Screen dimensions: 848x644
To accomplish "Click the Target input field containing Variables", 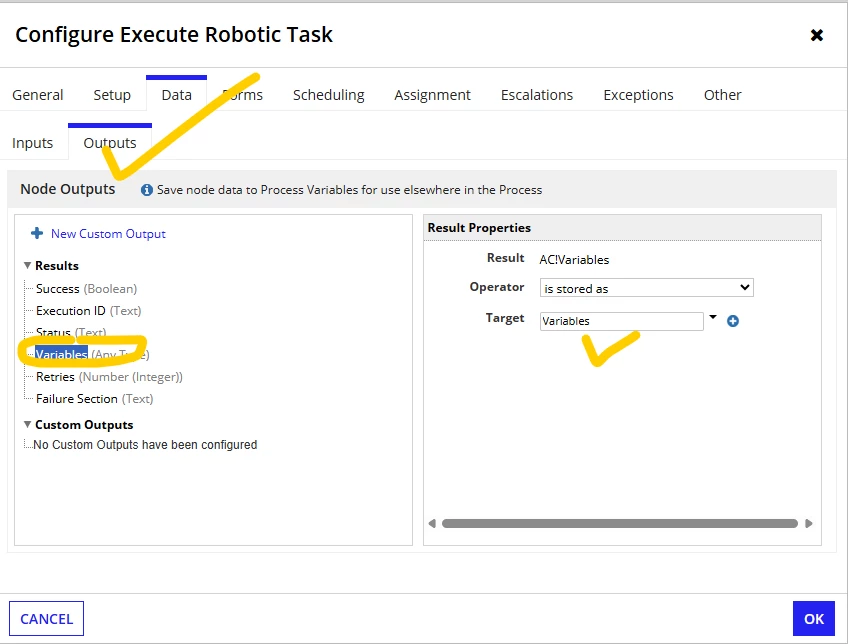I will point(621,321).
